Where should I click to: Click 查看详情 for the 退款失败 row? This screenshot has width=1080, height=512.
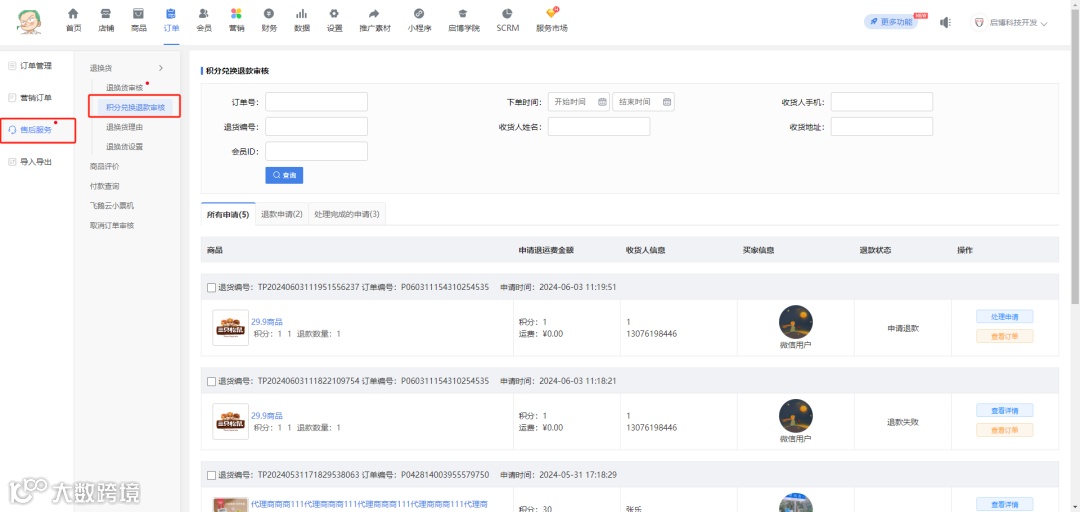[1004, 411]
